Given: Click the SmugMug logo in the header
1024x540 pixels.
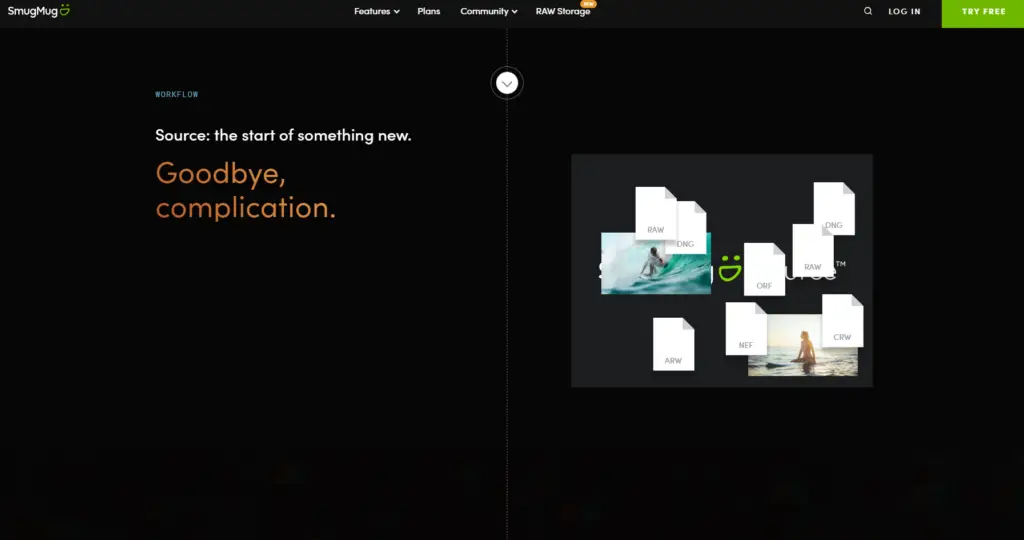Looking at the screenshot, I should pyautogui.click(x=39, y=11).
